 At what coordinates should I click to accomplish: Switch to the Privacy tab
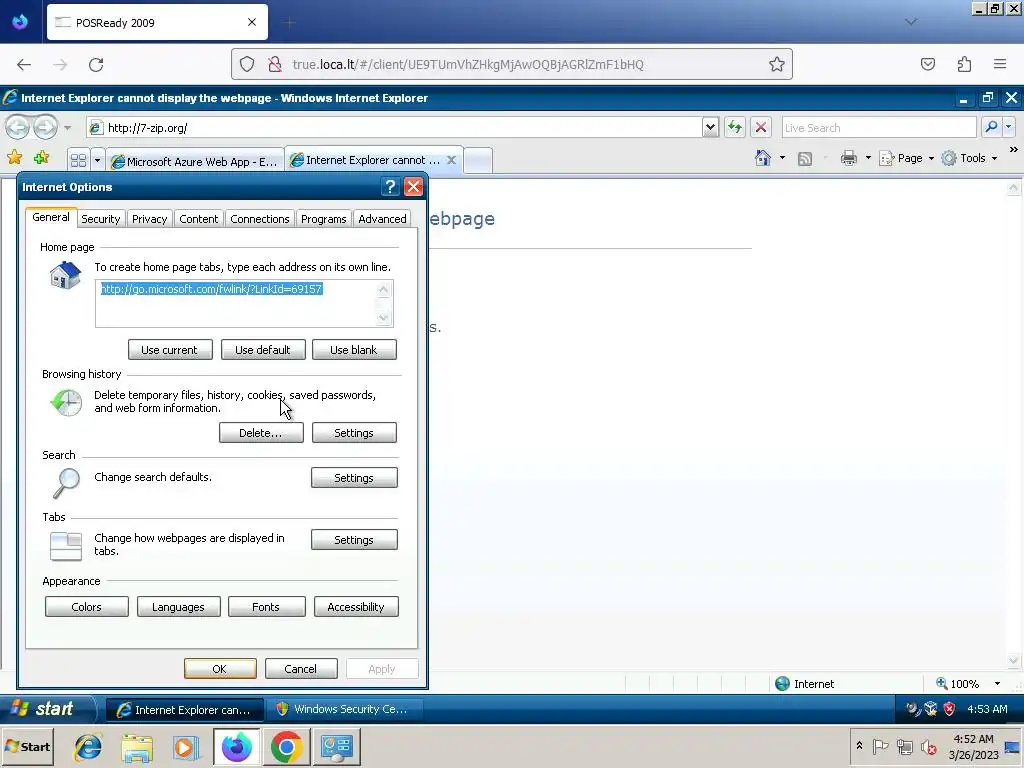tap(150, 219)
